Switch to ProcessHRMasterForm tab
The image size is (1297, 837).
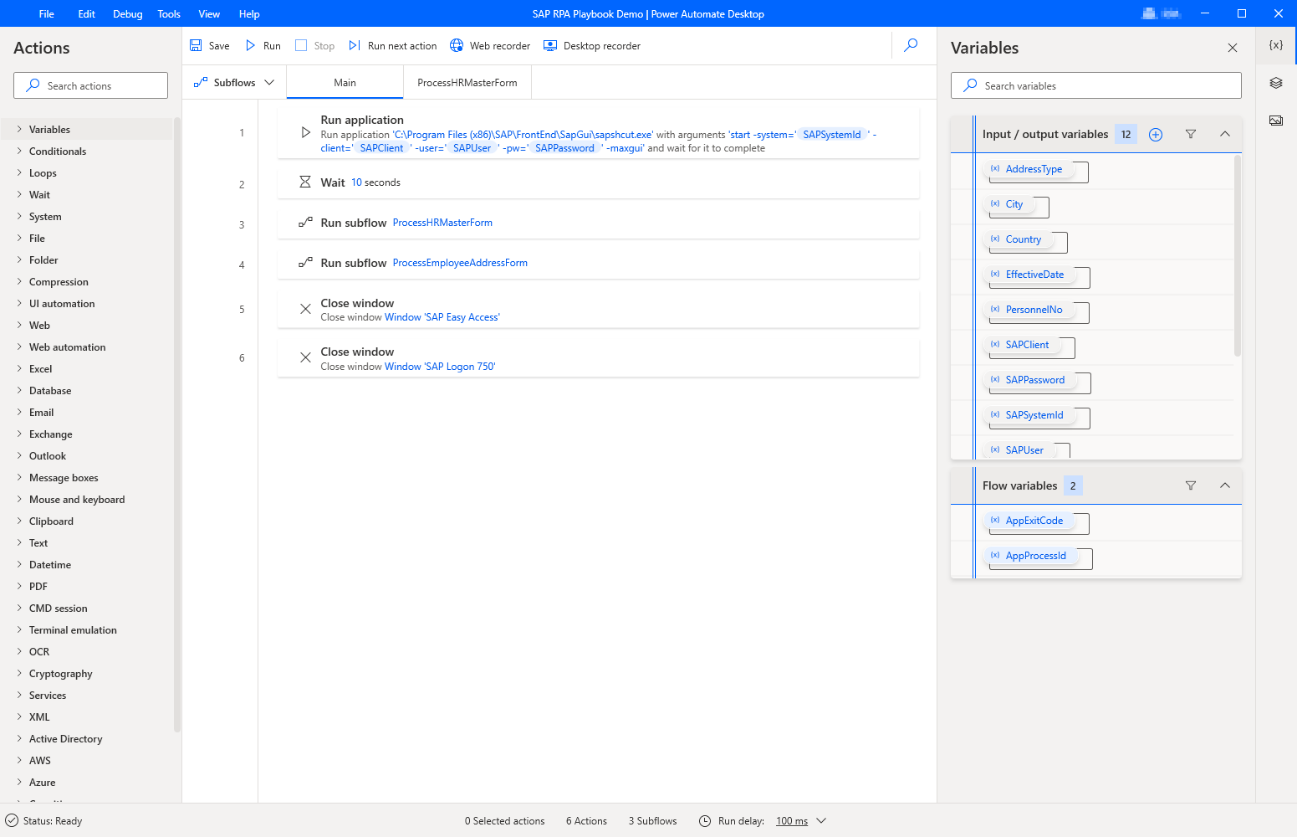point(467,83)
